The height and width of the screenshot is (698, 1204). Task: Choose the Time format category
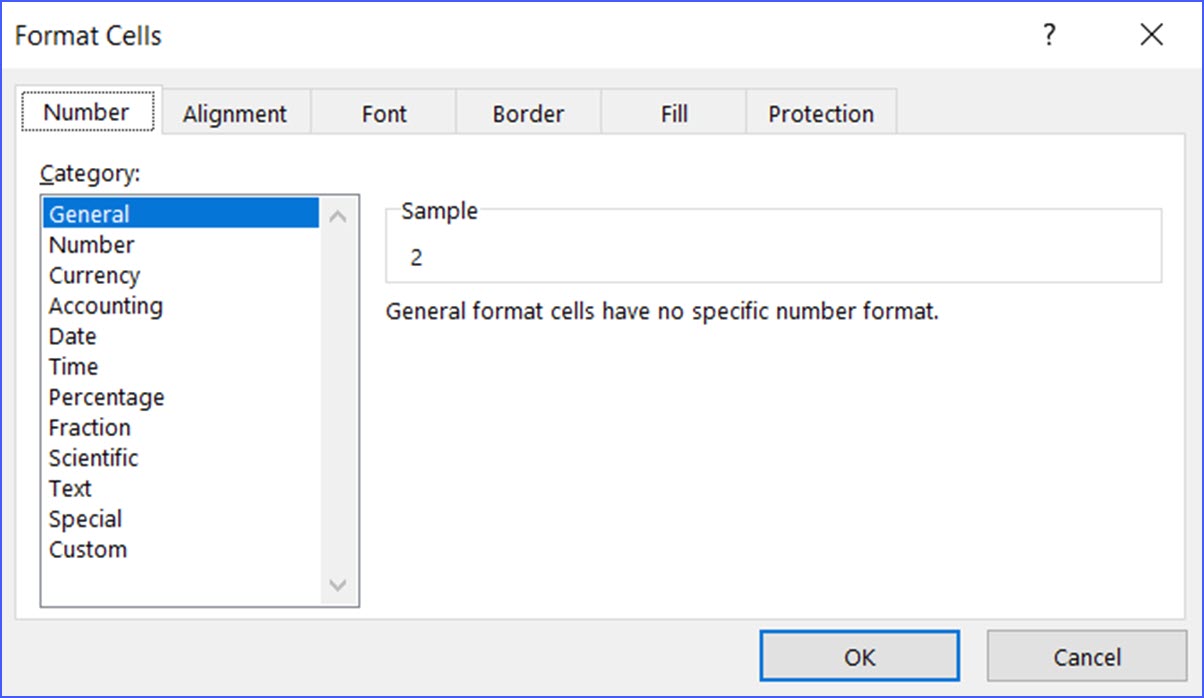[x=73, y=367]
